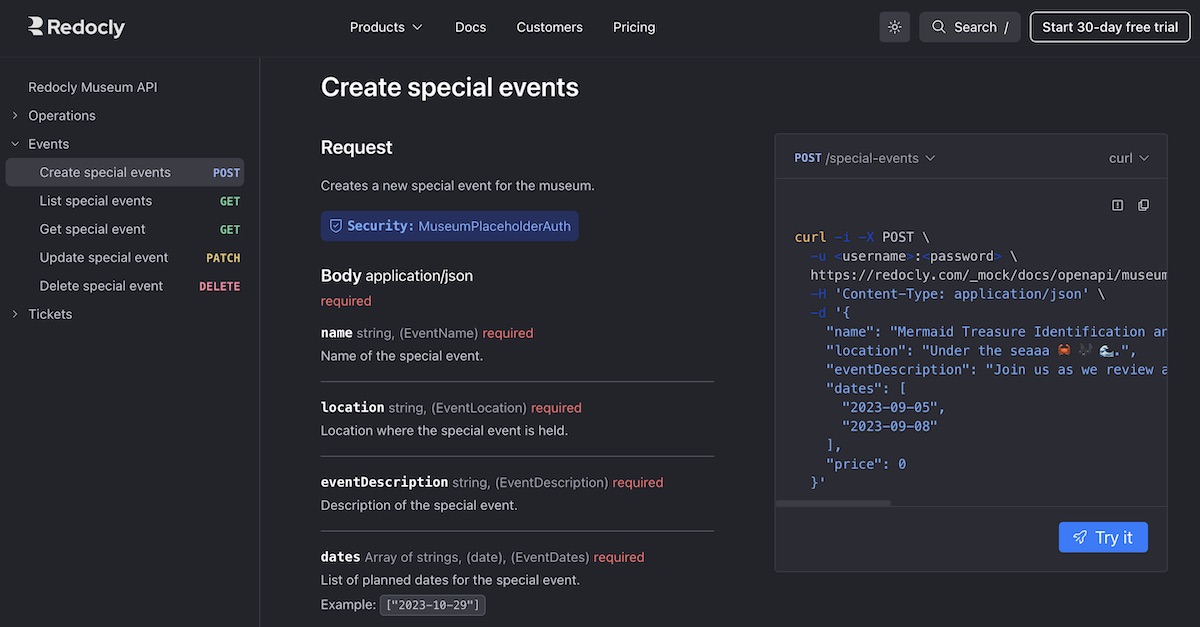The width and height of the screenshot is (1200, 627).
Task: Click the Redocly logo
Action: [x=76, y=27]
